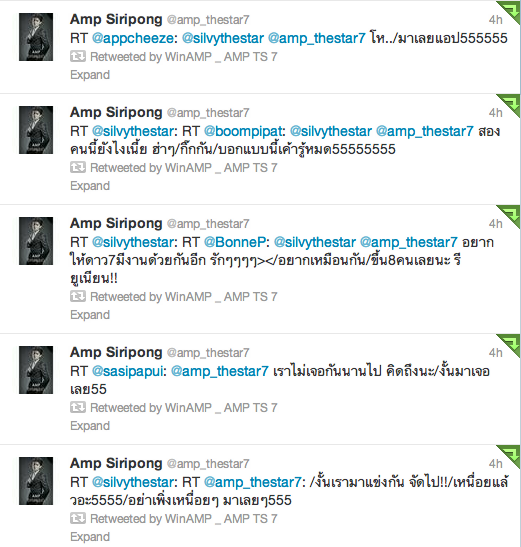
Task: Expand the tweet mentioning @boompipat
Action: click(x=90, y=186)
